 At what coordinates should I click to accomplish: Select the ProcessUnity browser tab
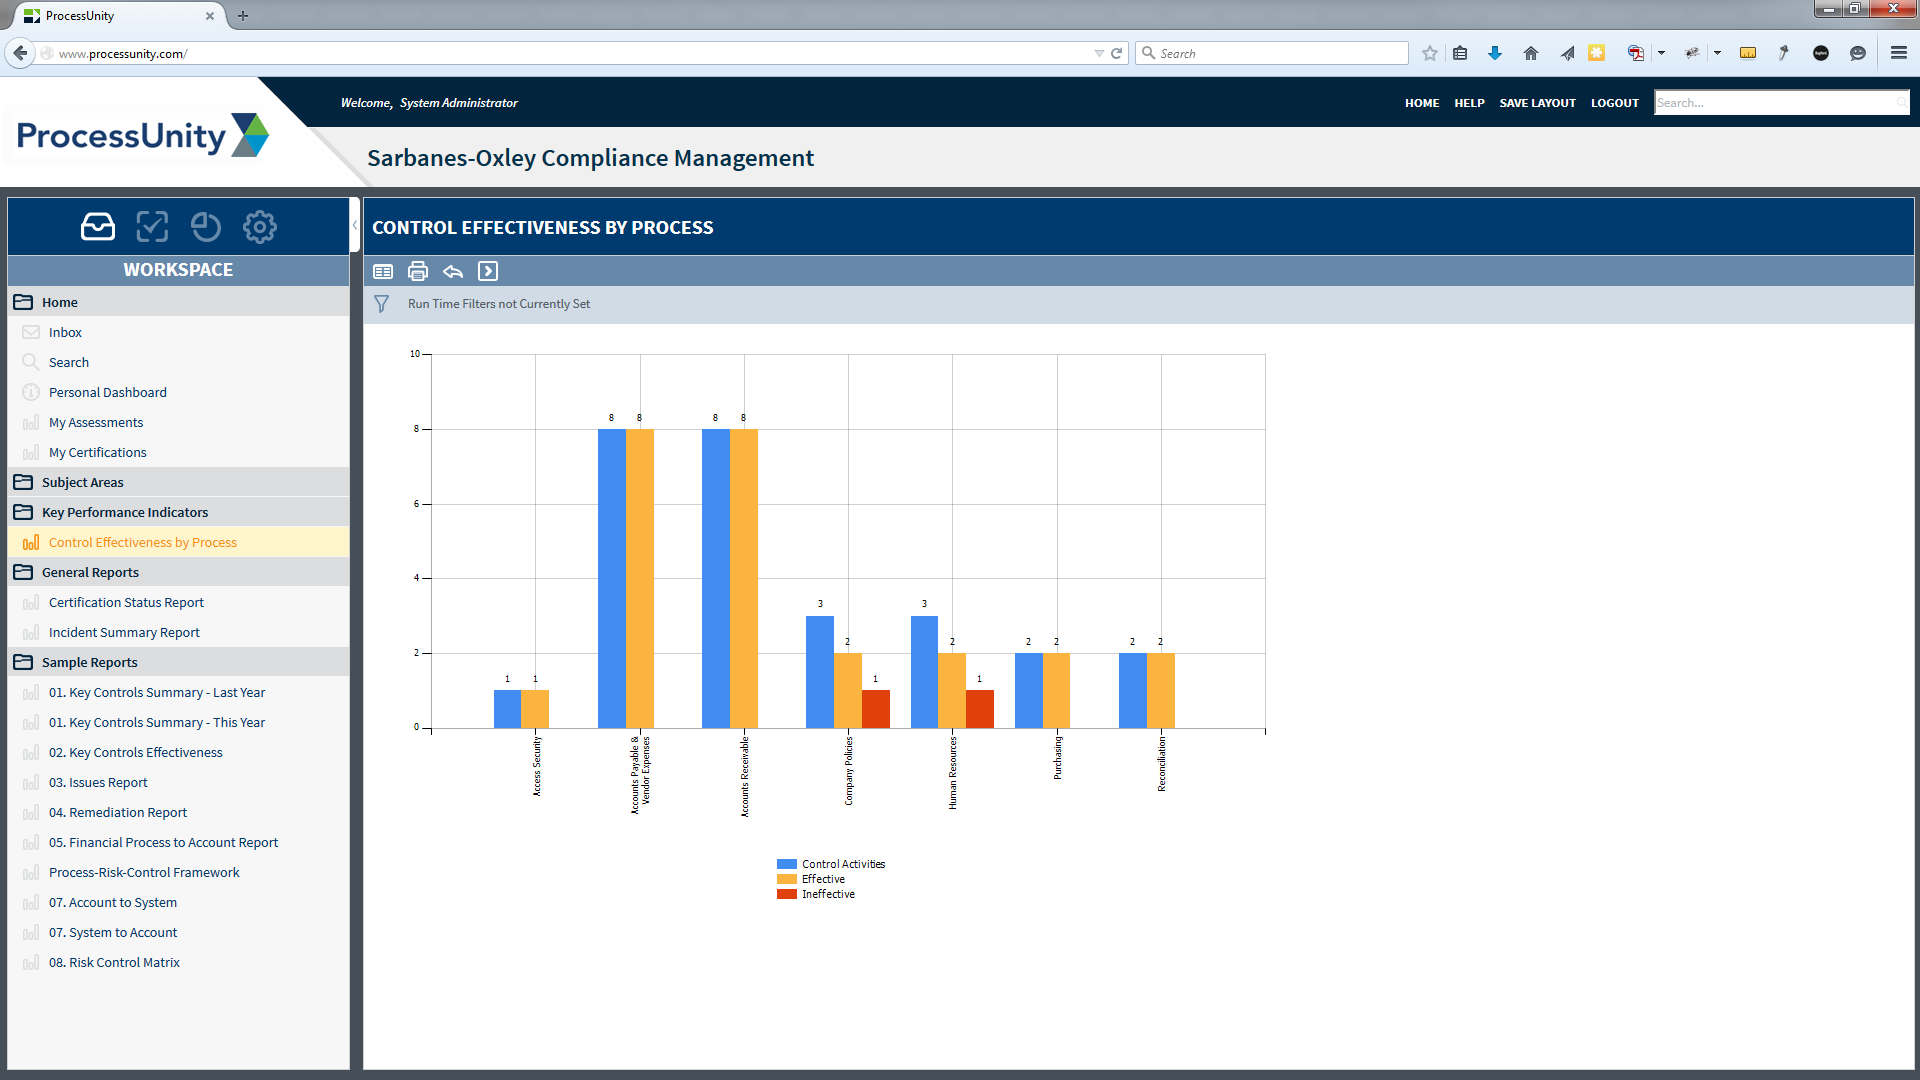[x=118, y=16]
